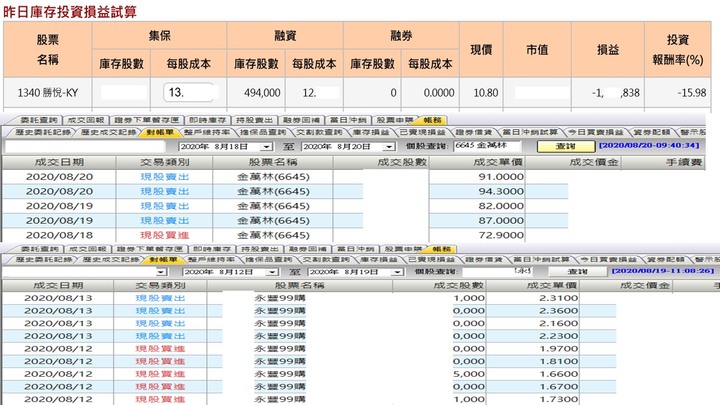Select the 永豐99購 row priced 2.2300
The height and width of the screenshot is (405, 720).
tap(309, 336)
